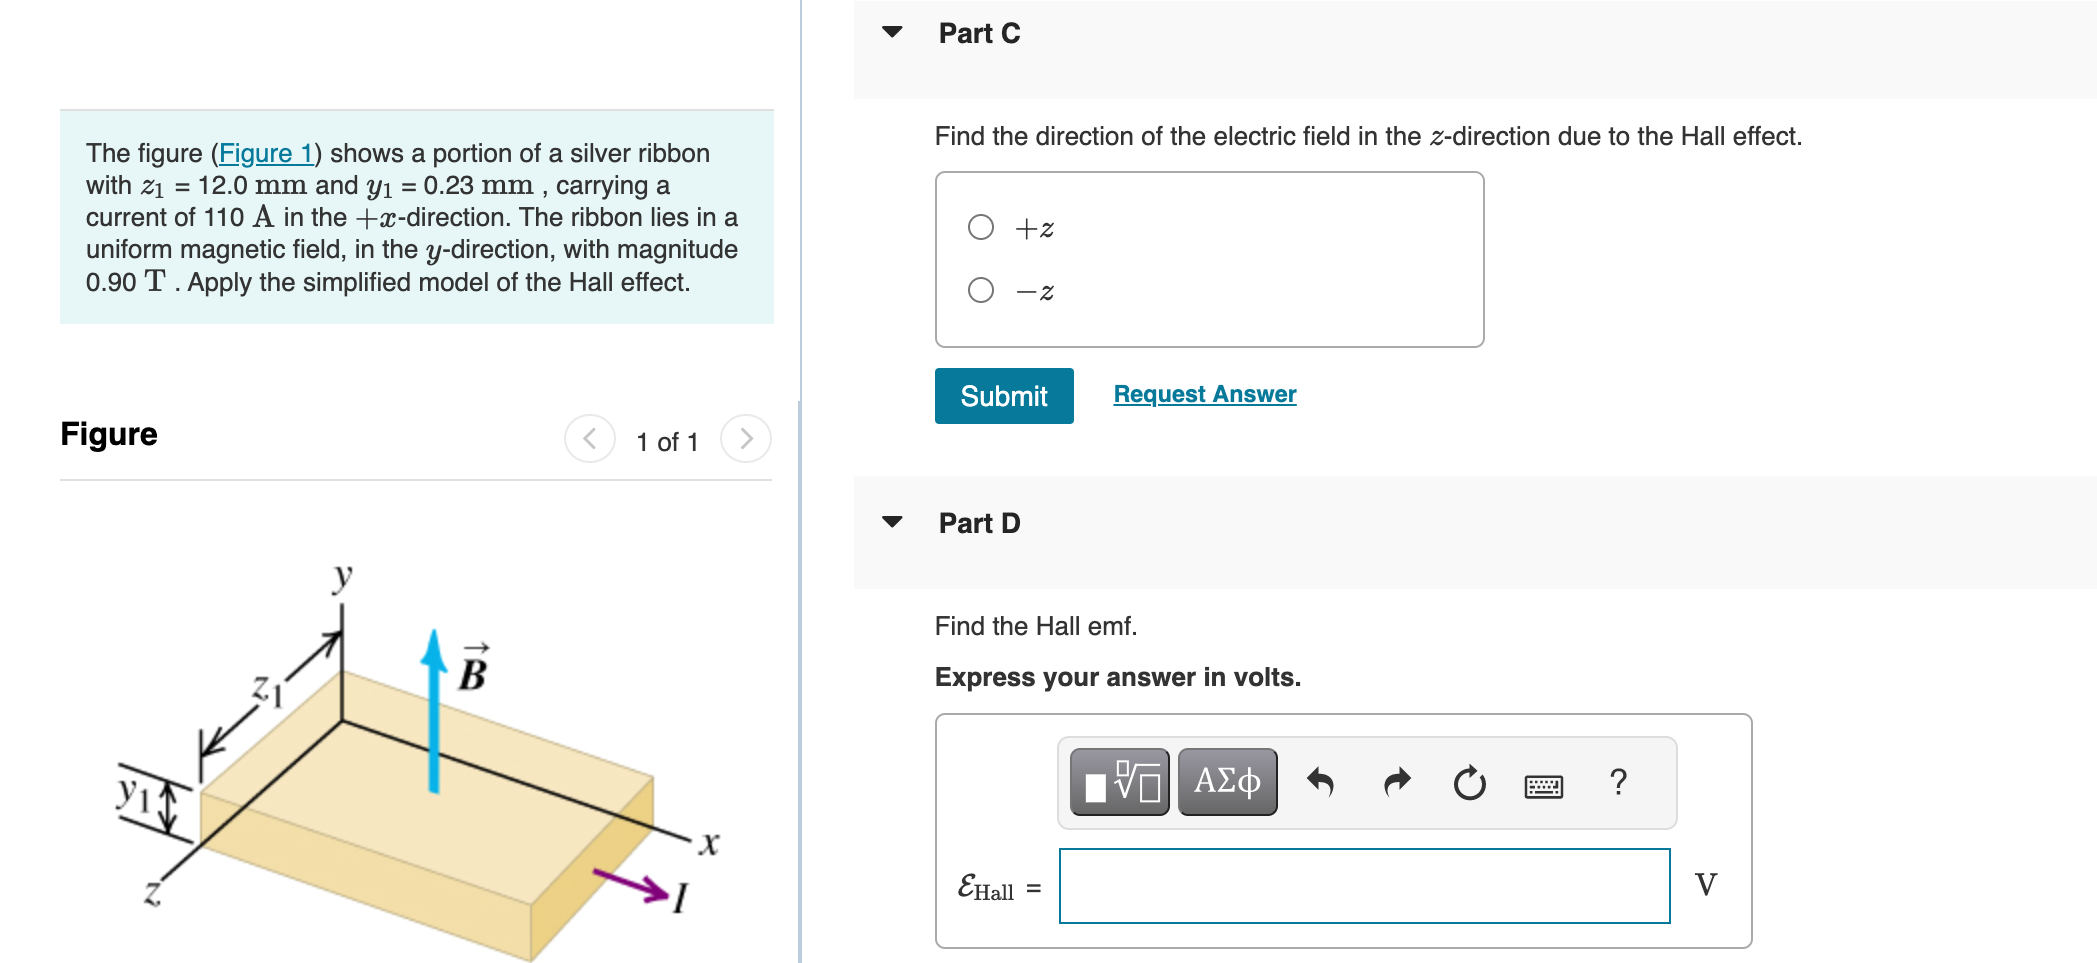Click the next figure arrow
The image size is (2097, 963).
click(x=747, y=438)
